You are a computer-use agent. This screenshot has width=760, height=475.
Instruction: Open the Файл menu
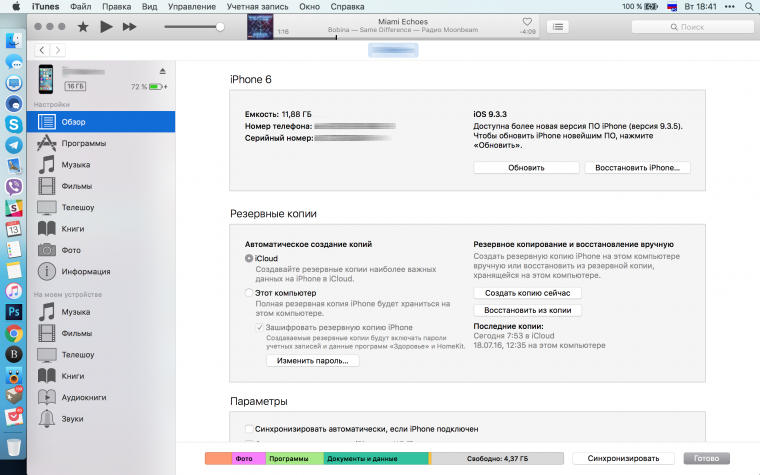pos(80,7)
